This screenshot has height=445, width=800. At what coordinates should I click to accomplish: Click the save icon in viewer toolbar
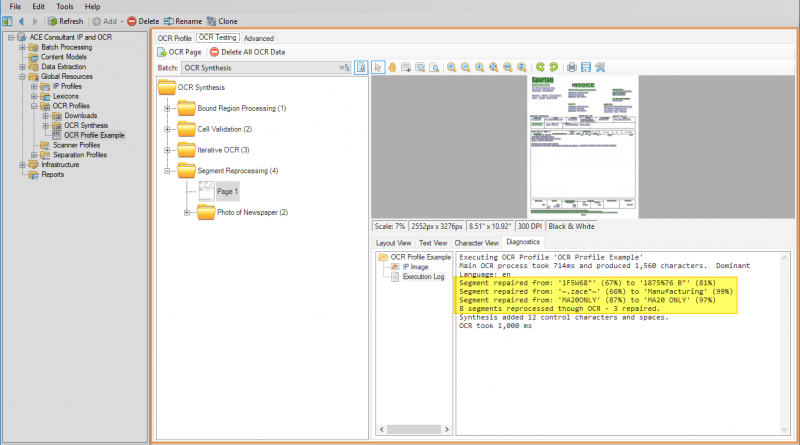[586, 67]
